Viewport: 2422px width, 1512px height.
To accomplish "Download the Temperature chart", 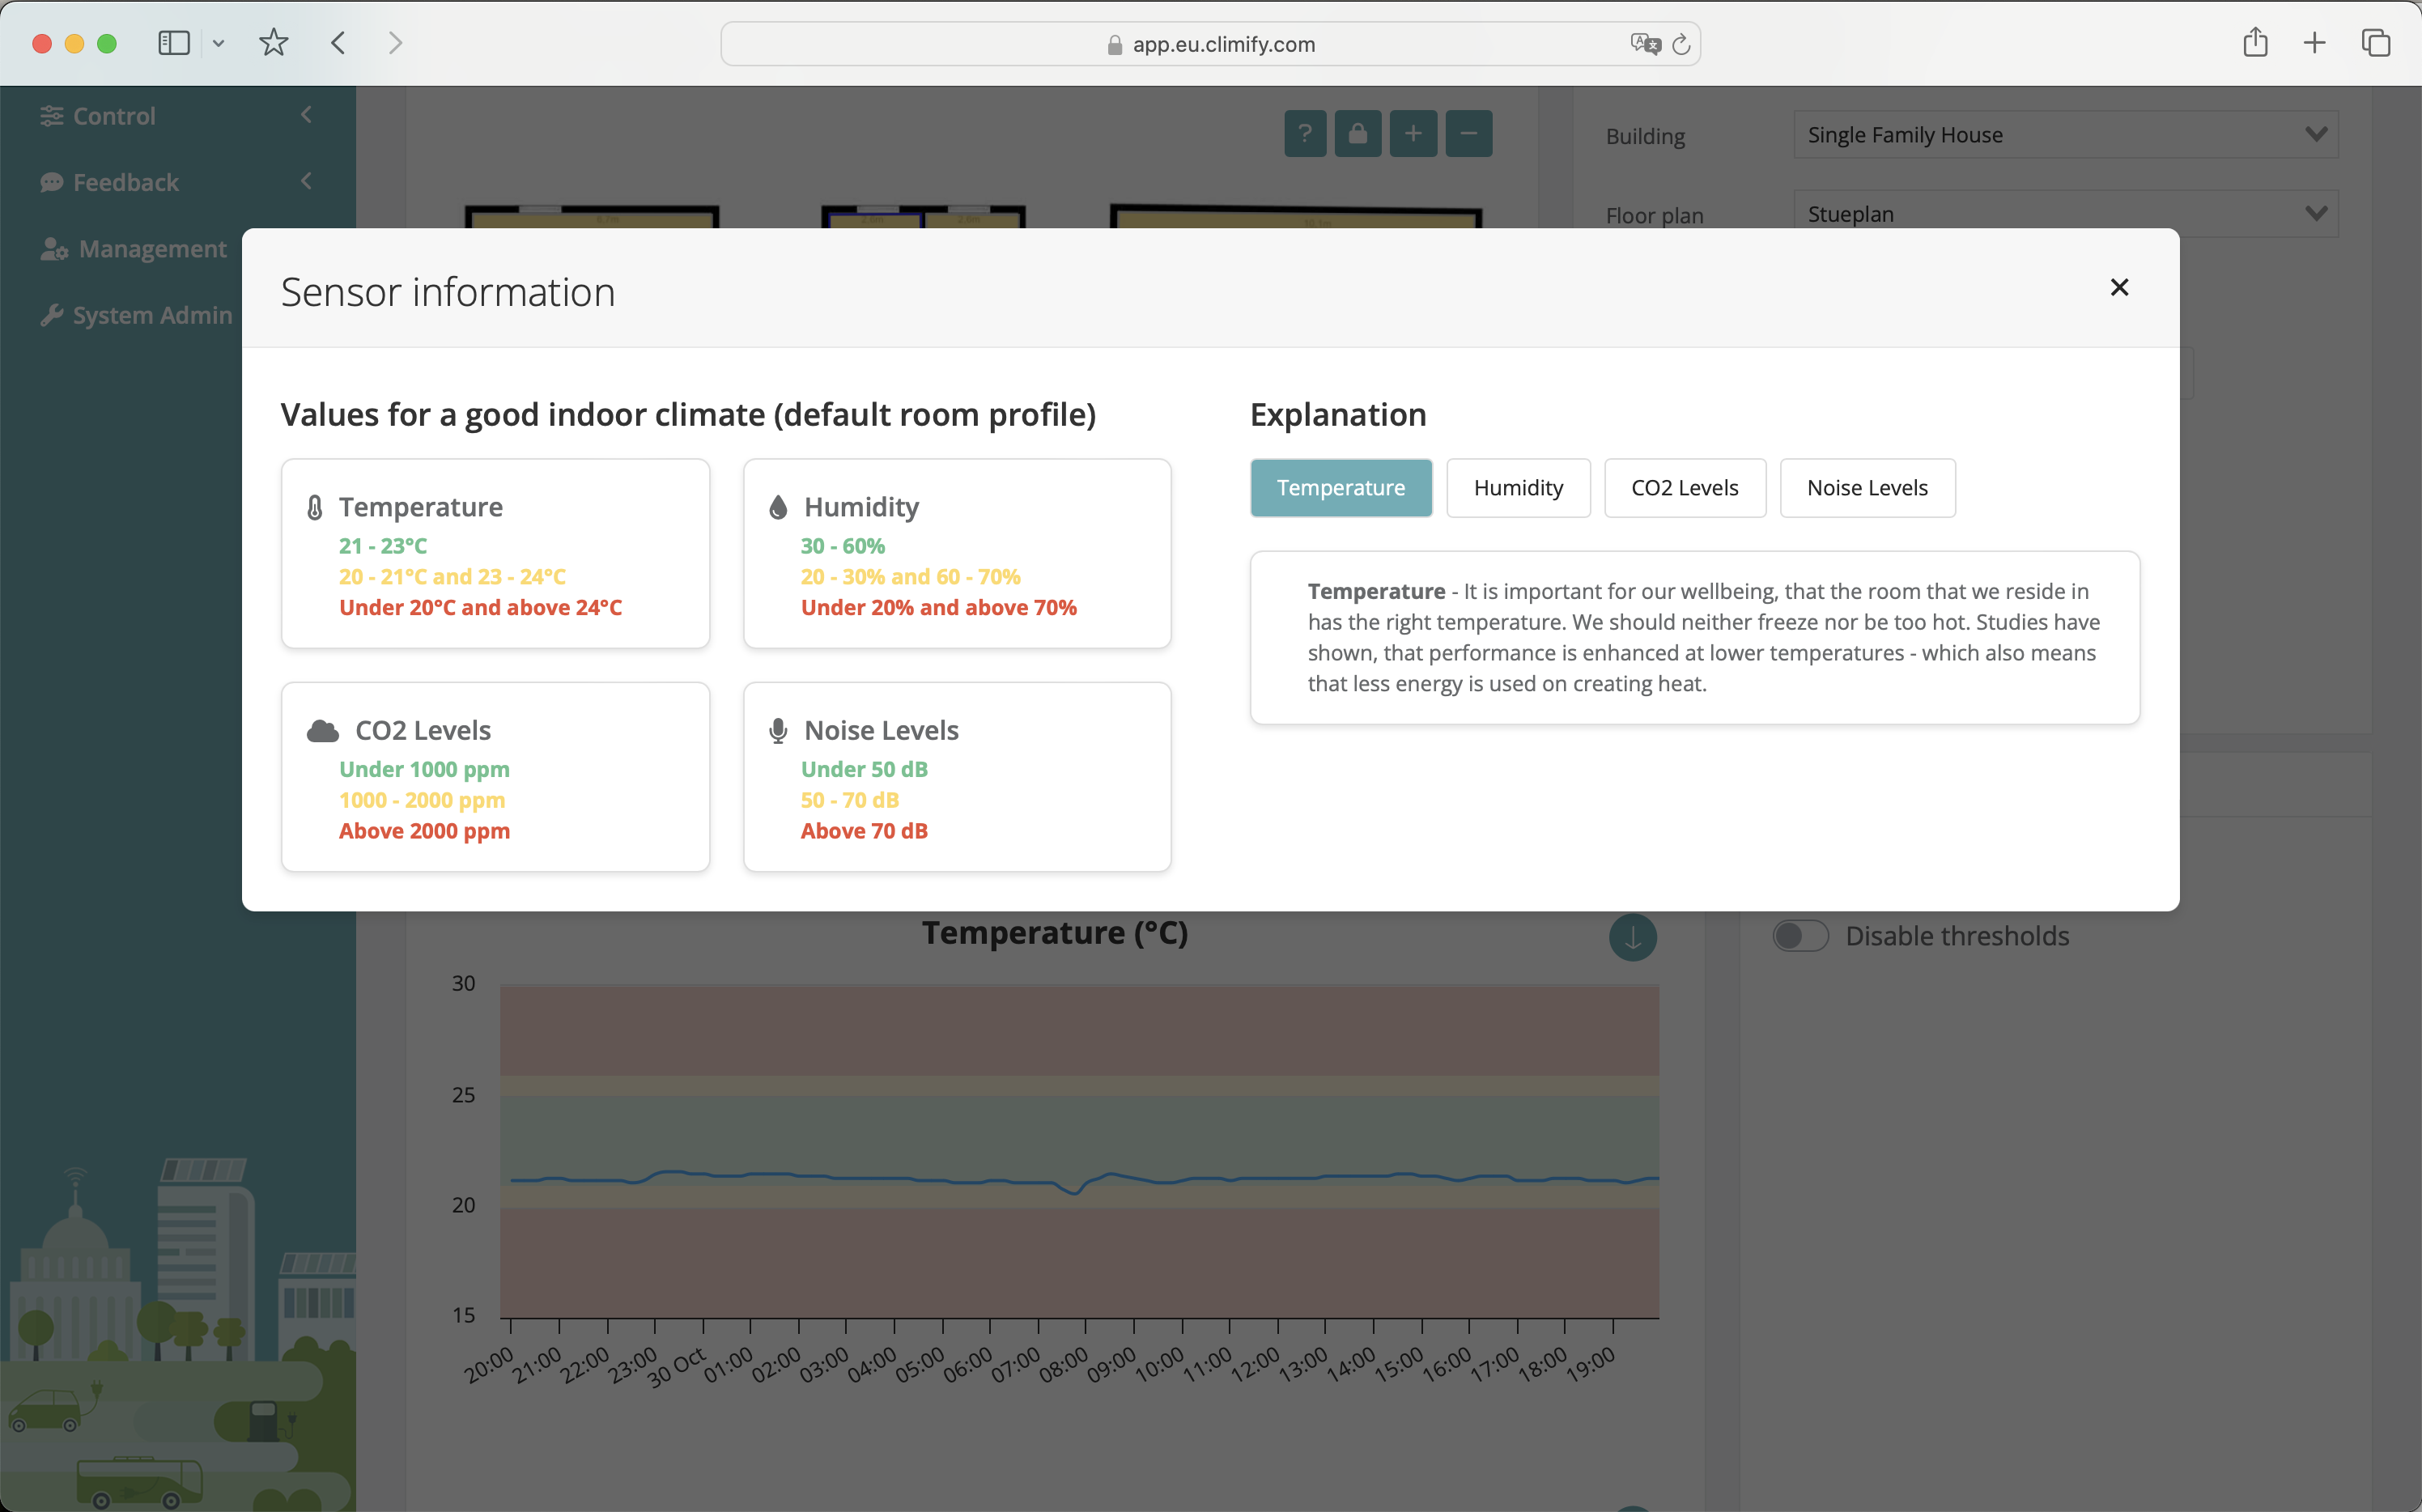I will coord(1633,937).
